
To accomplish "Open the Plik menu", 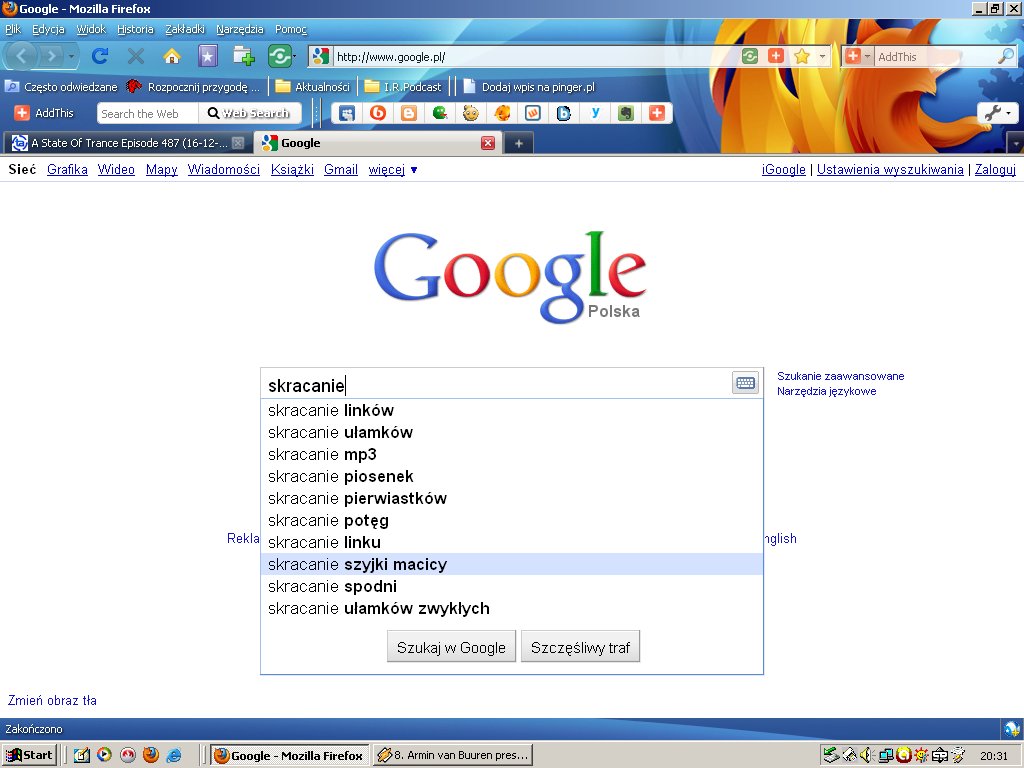I will tap(13, 29).
